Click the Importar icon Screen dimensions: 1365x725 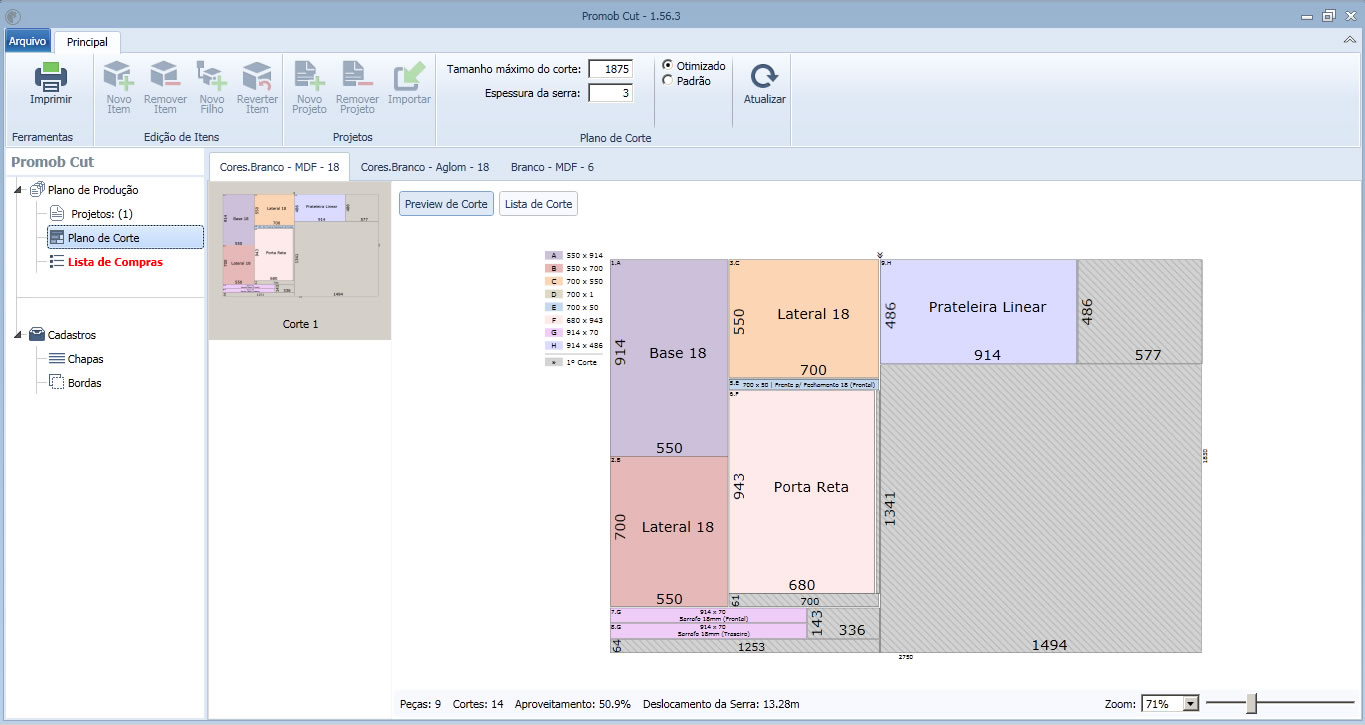[x=409, y=76]
